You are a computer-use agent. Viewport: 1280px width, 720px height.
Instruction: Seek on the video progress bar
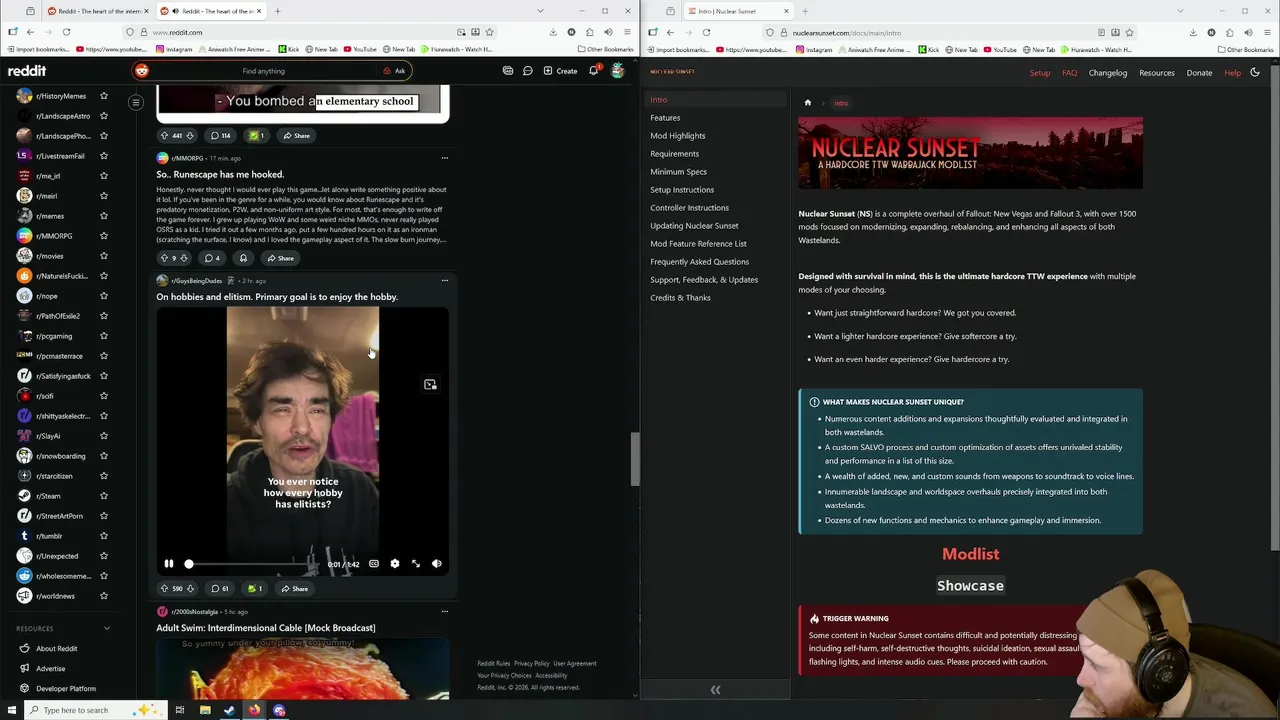point(252,564)
